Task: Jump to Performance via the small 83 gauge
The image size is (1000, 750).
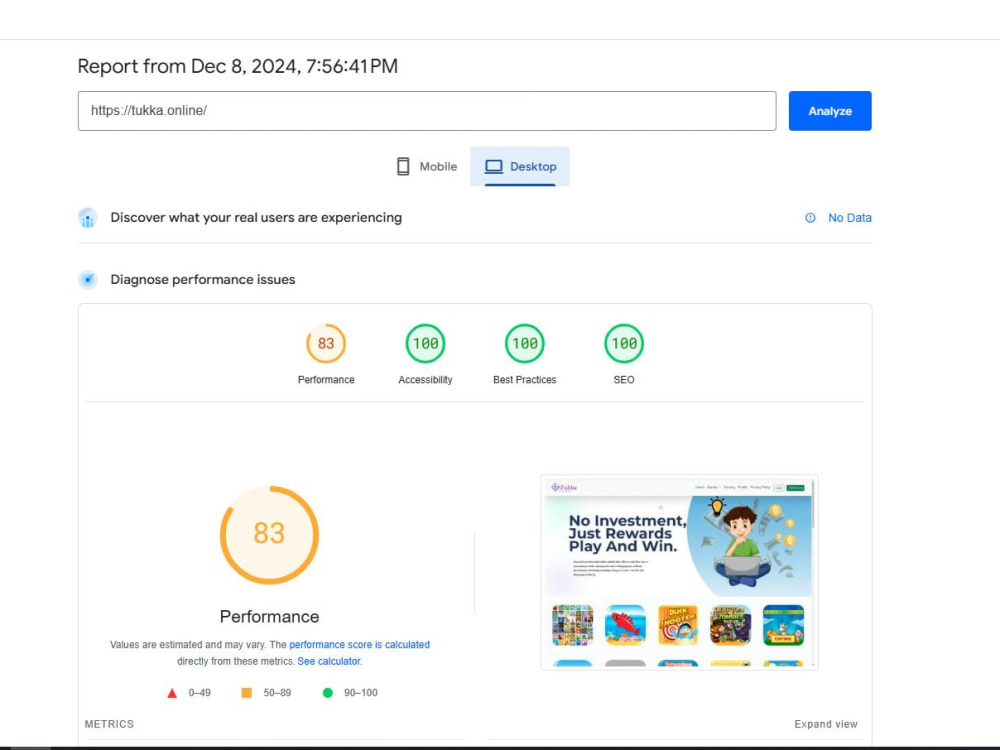Action: (326, 343)
